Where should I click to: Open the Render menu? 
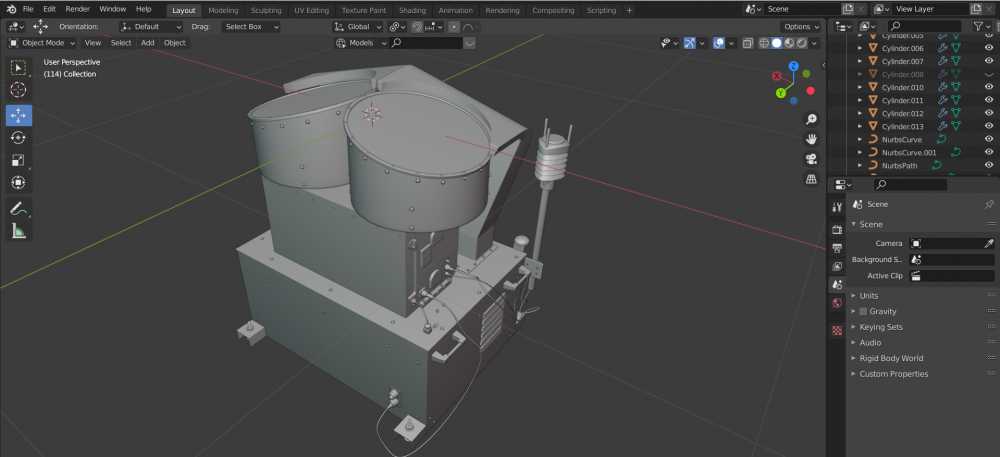pyautogui.click(x=77, y=9)
